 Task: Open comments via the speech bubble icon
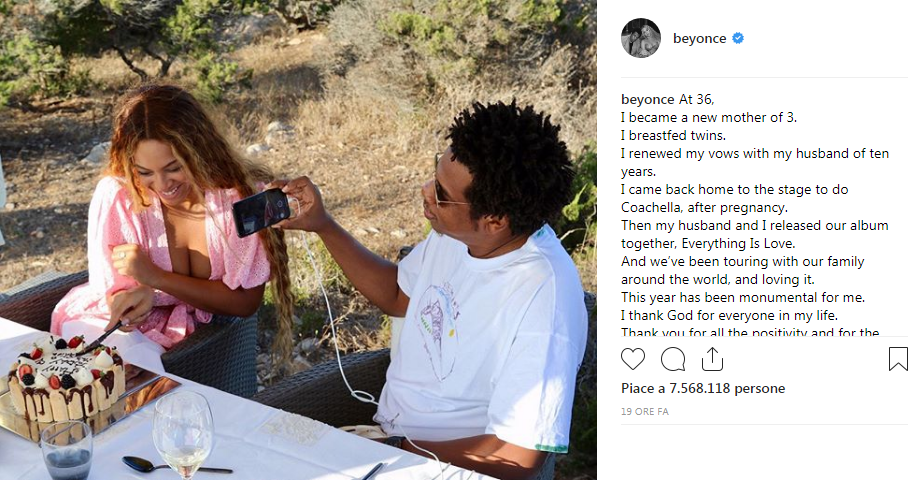pos(673,359)
